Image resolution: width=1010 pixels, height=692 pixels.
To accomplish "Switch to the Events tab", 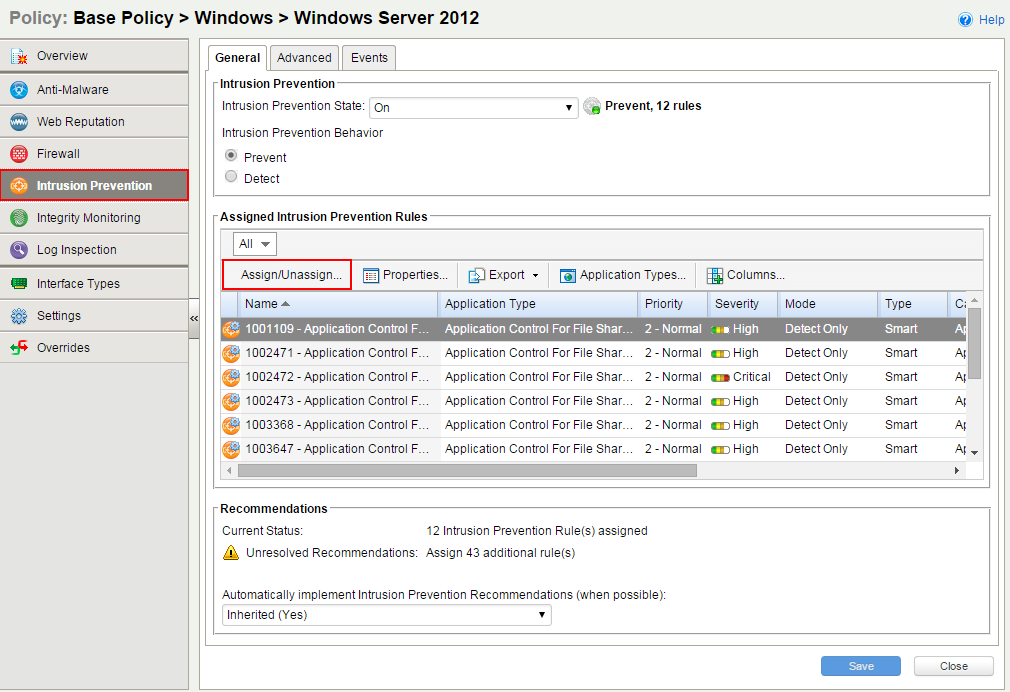I will tap(369, 58).
